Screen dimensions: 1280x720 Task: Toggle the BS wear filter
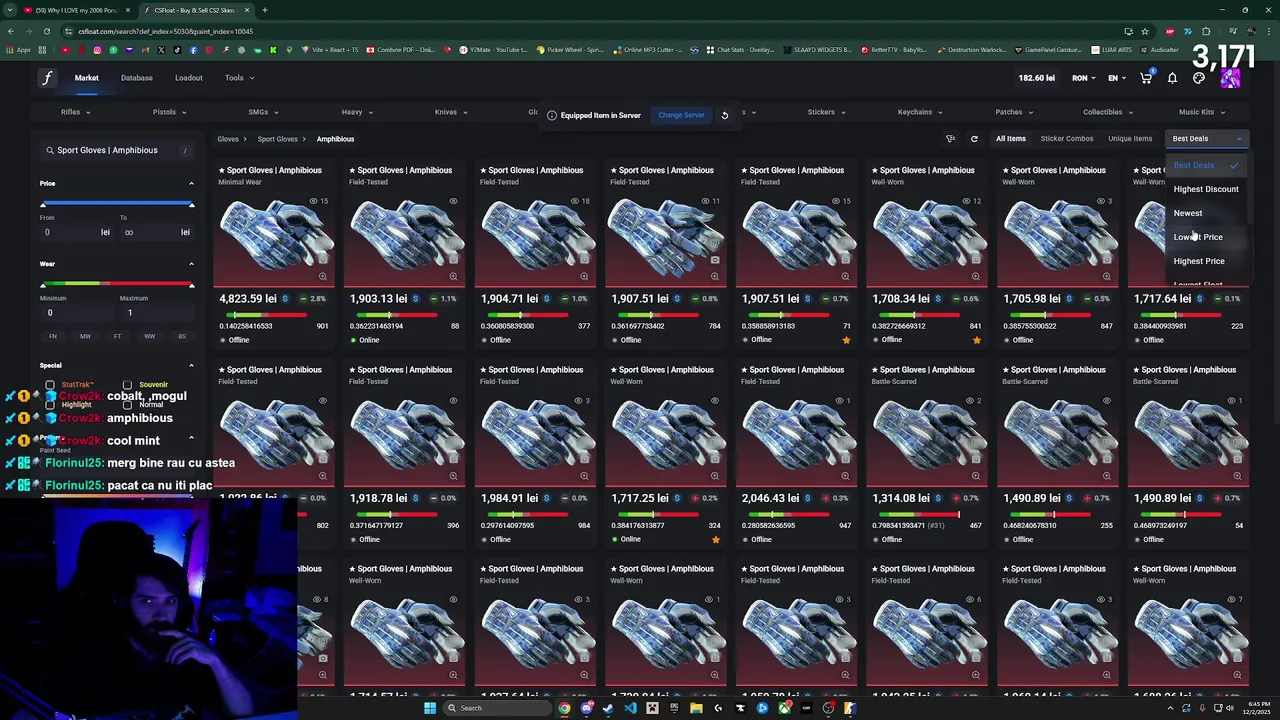point(181,336)
